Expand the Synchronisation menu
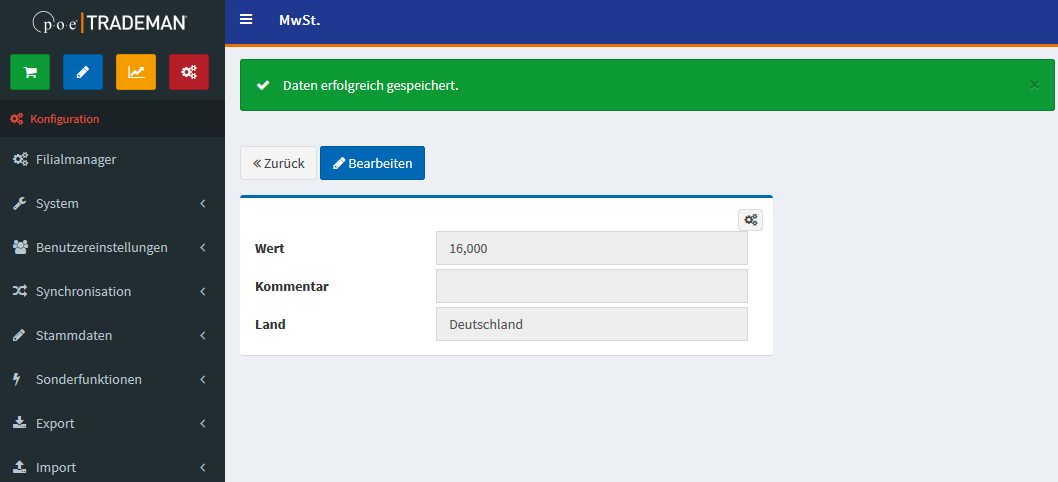This screenshot has height=482, width=1058. (83, 291)
